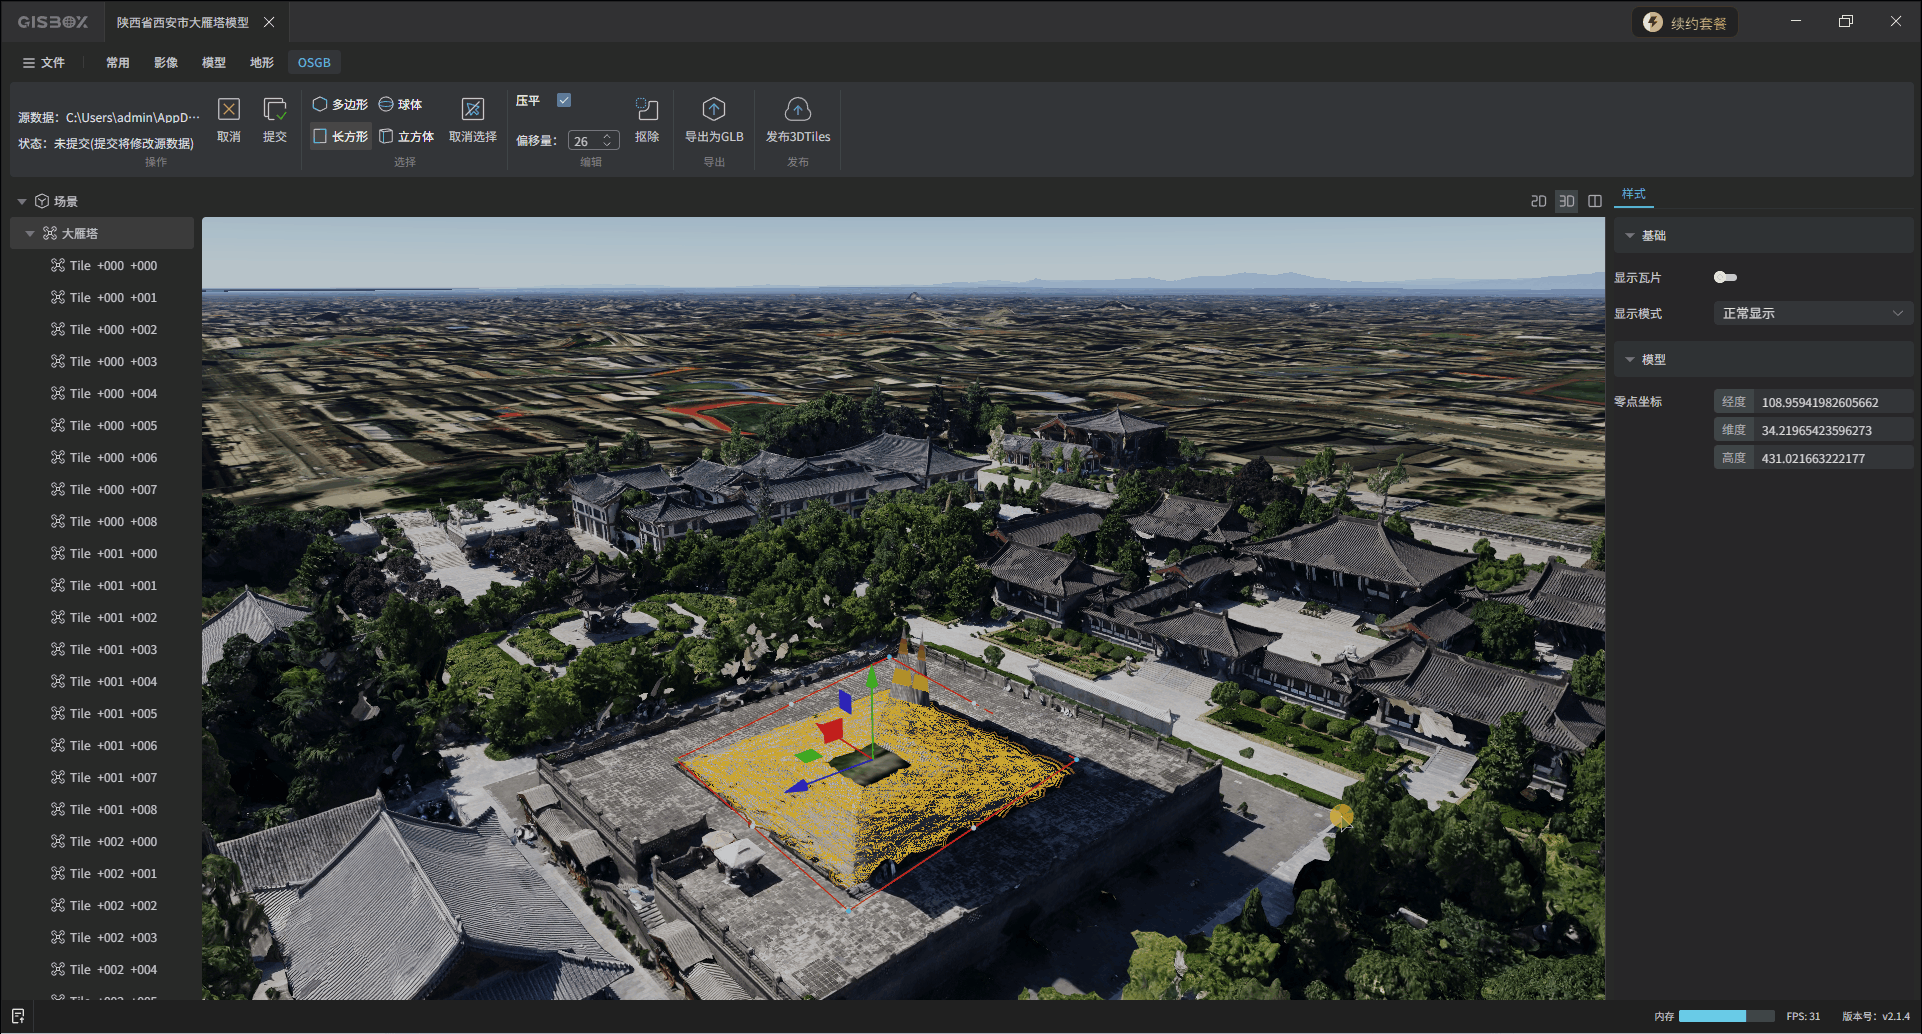Publish as 3DTiles

click(x=797, y=110)
